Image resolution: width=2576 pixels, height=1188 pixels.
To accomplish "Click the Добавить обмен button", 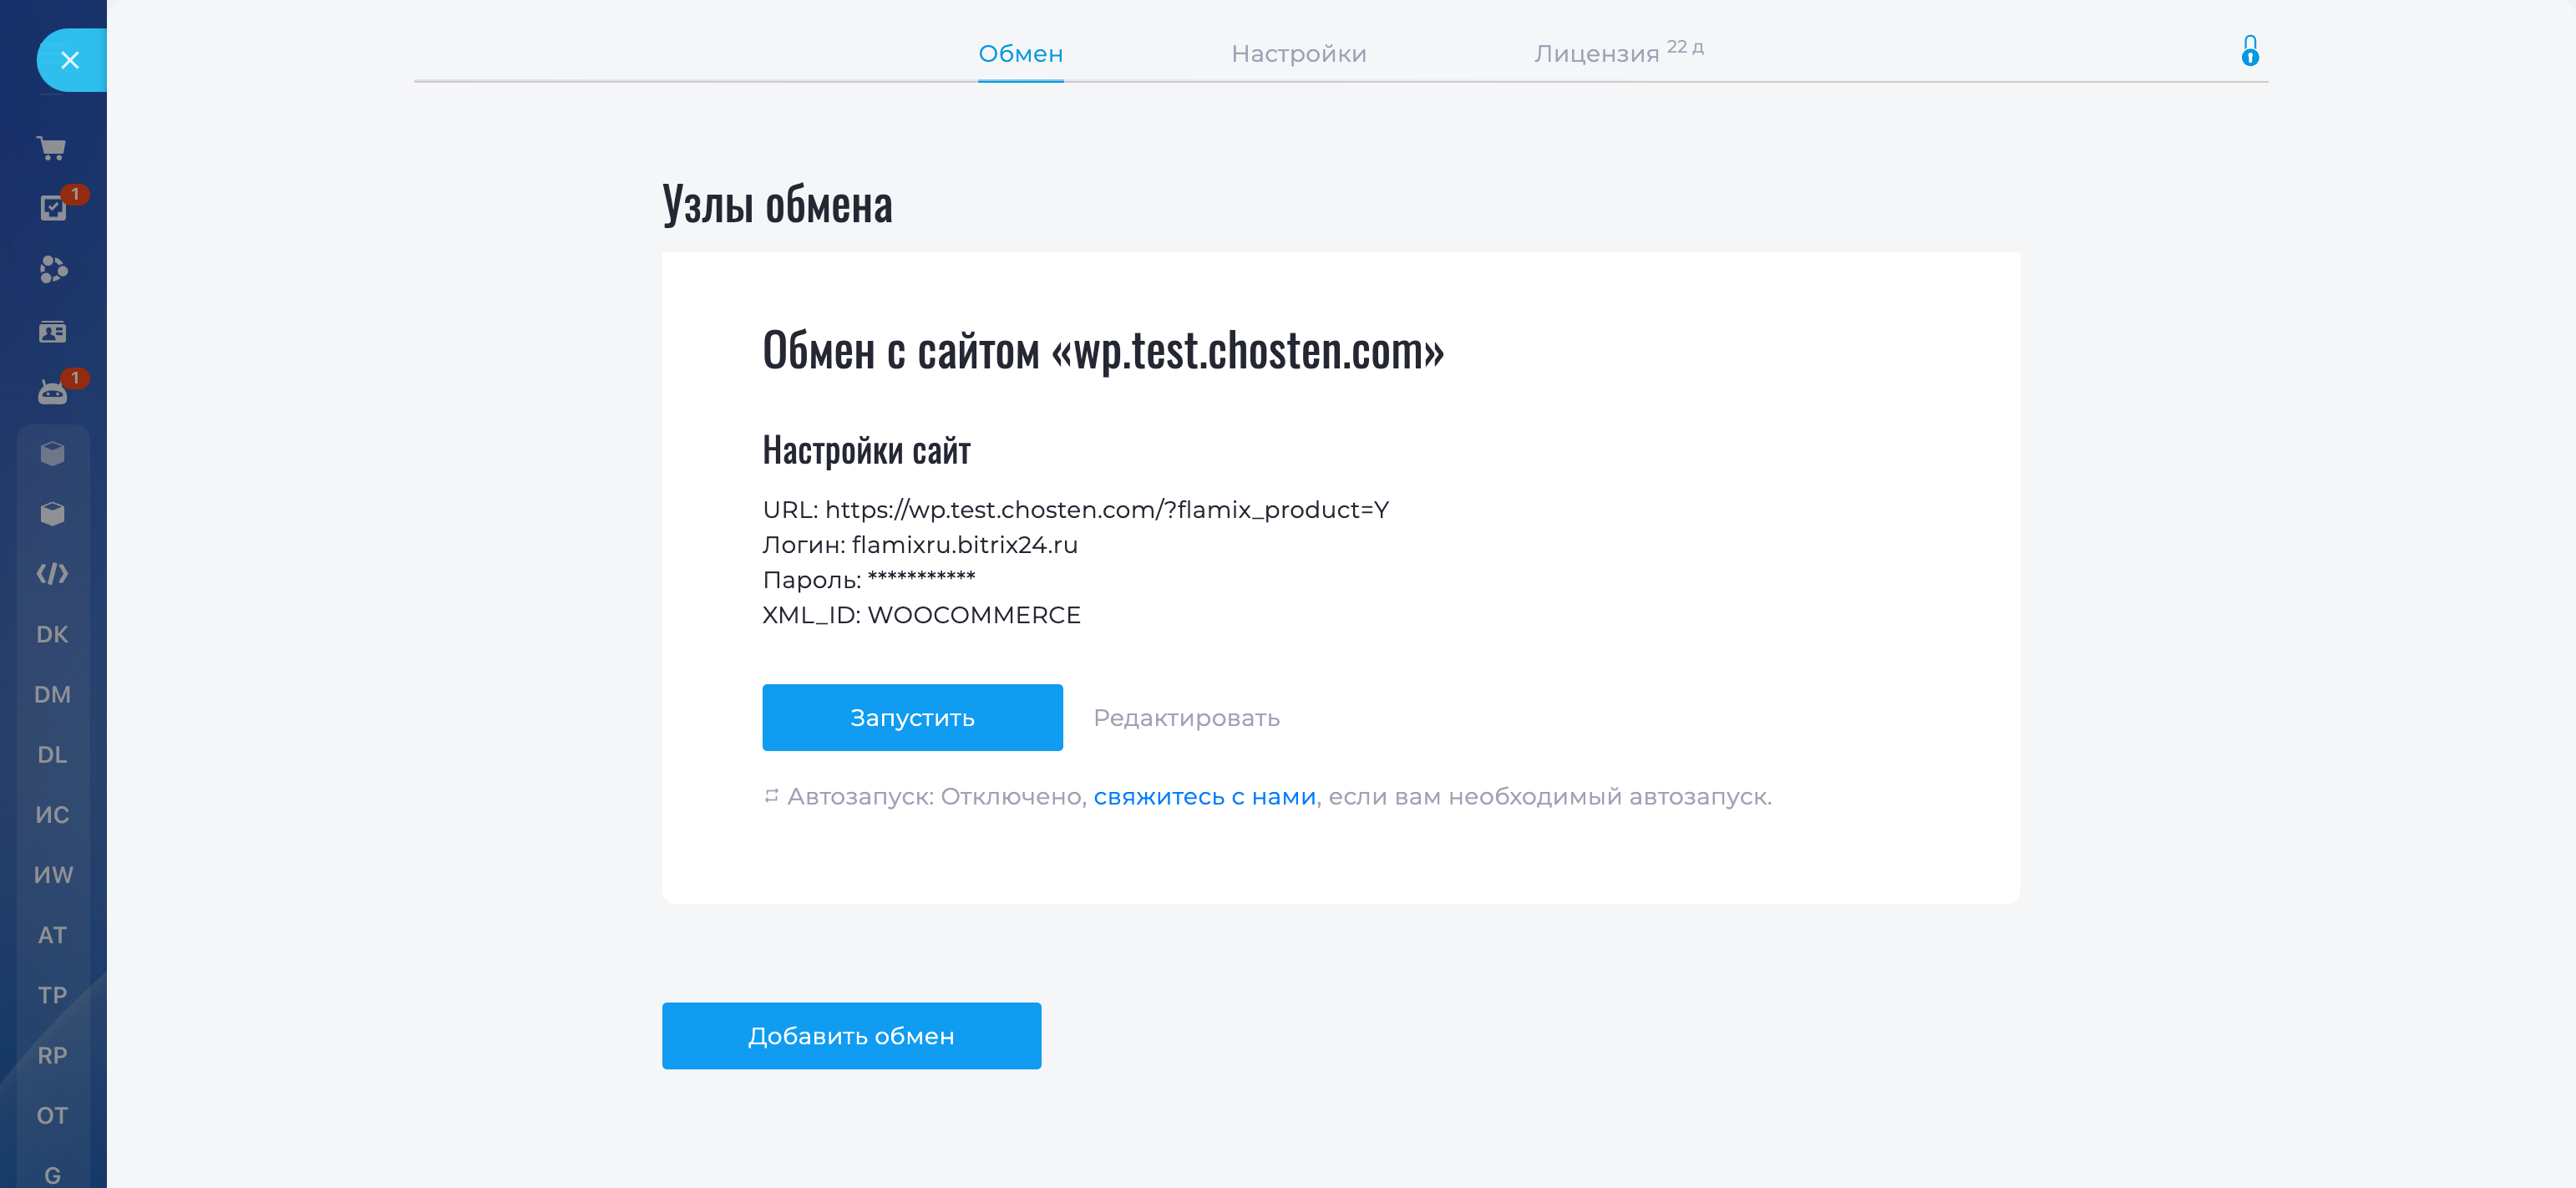I will [851, 1035].
